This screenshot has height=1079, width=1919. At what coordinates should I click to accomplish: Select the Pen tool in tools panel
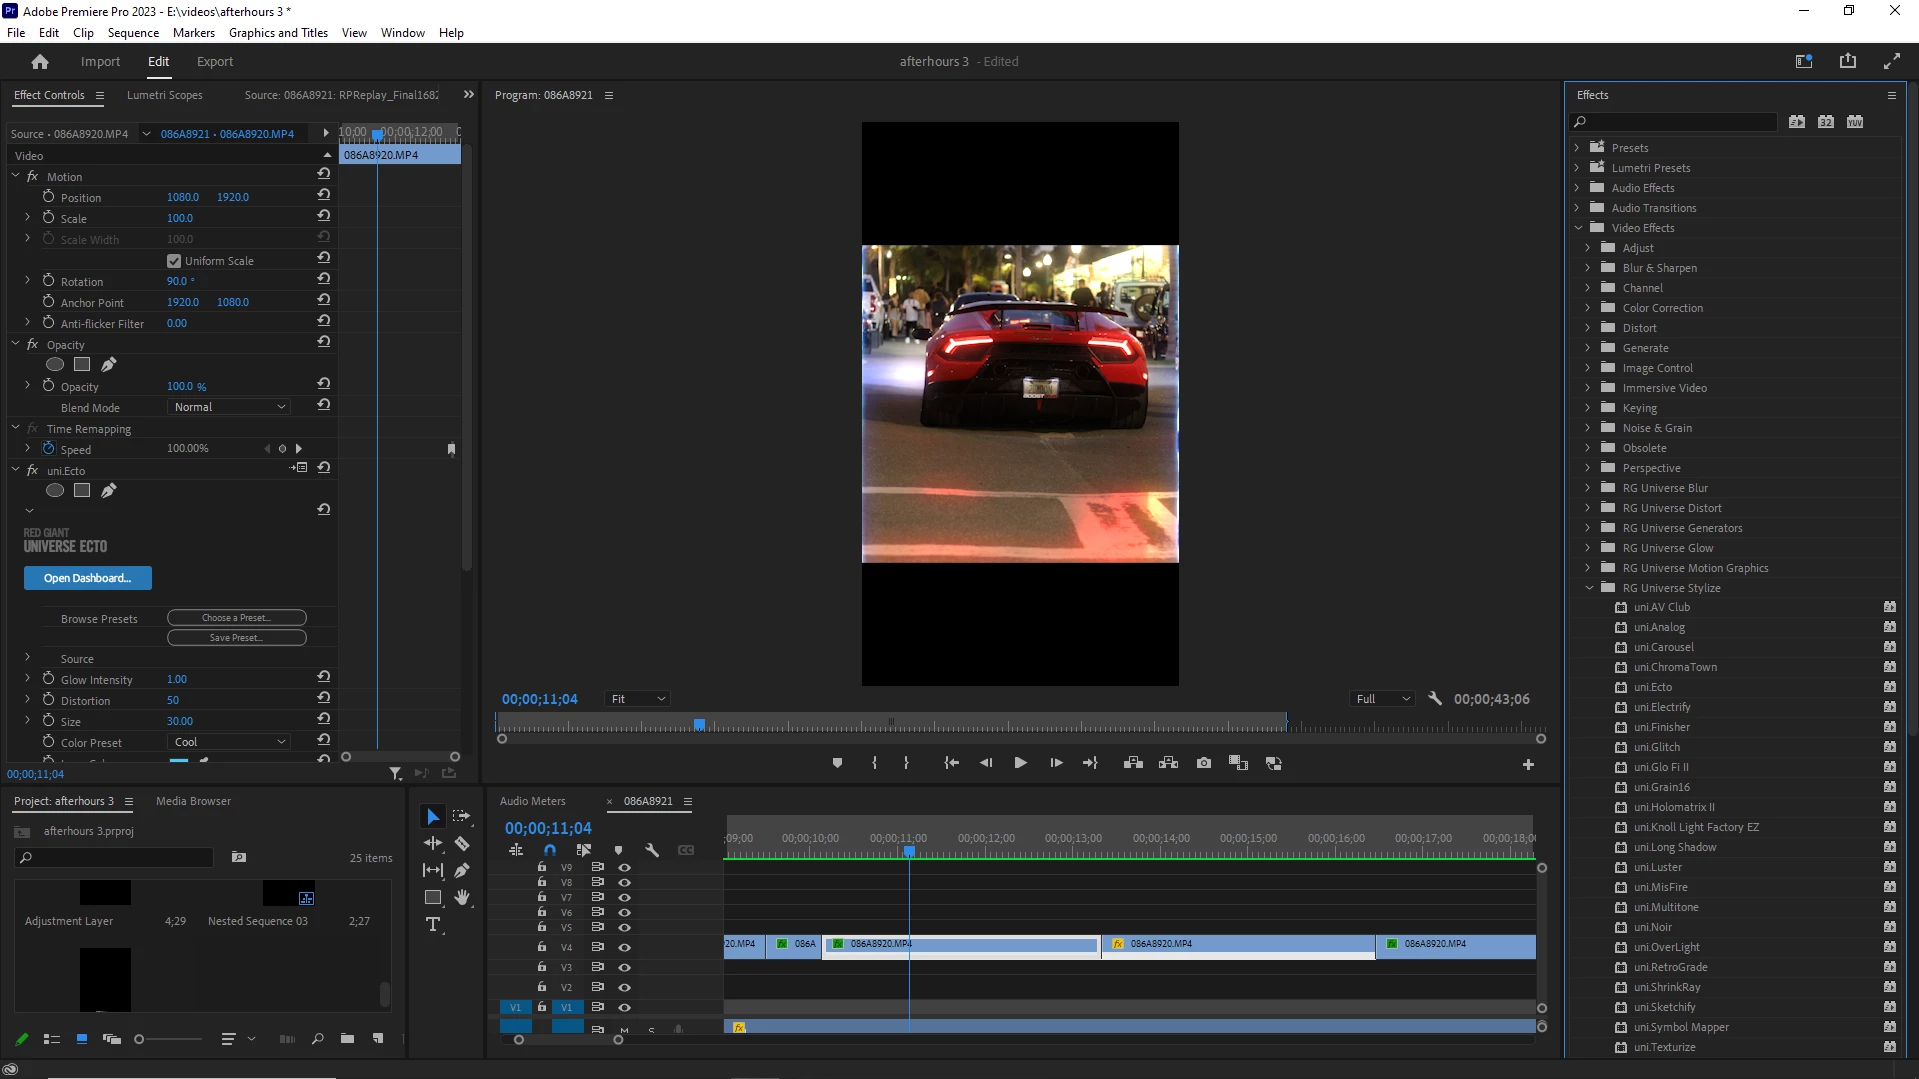[462, 871]
